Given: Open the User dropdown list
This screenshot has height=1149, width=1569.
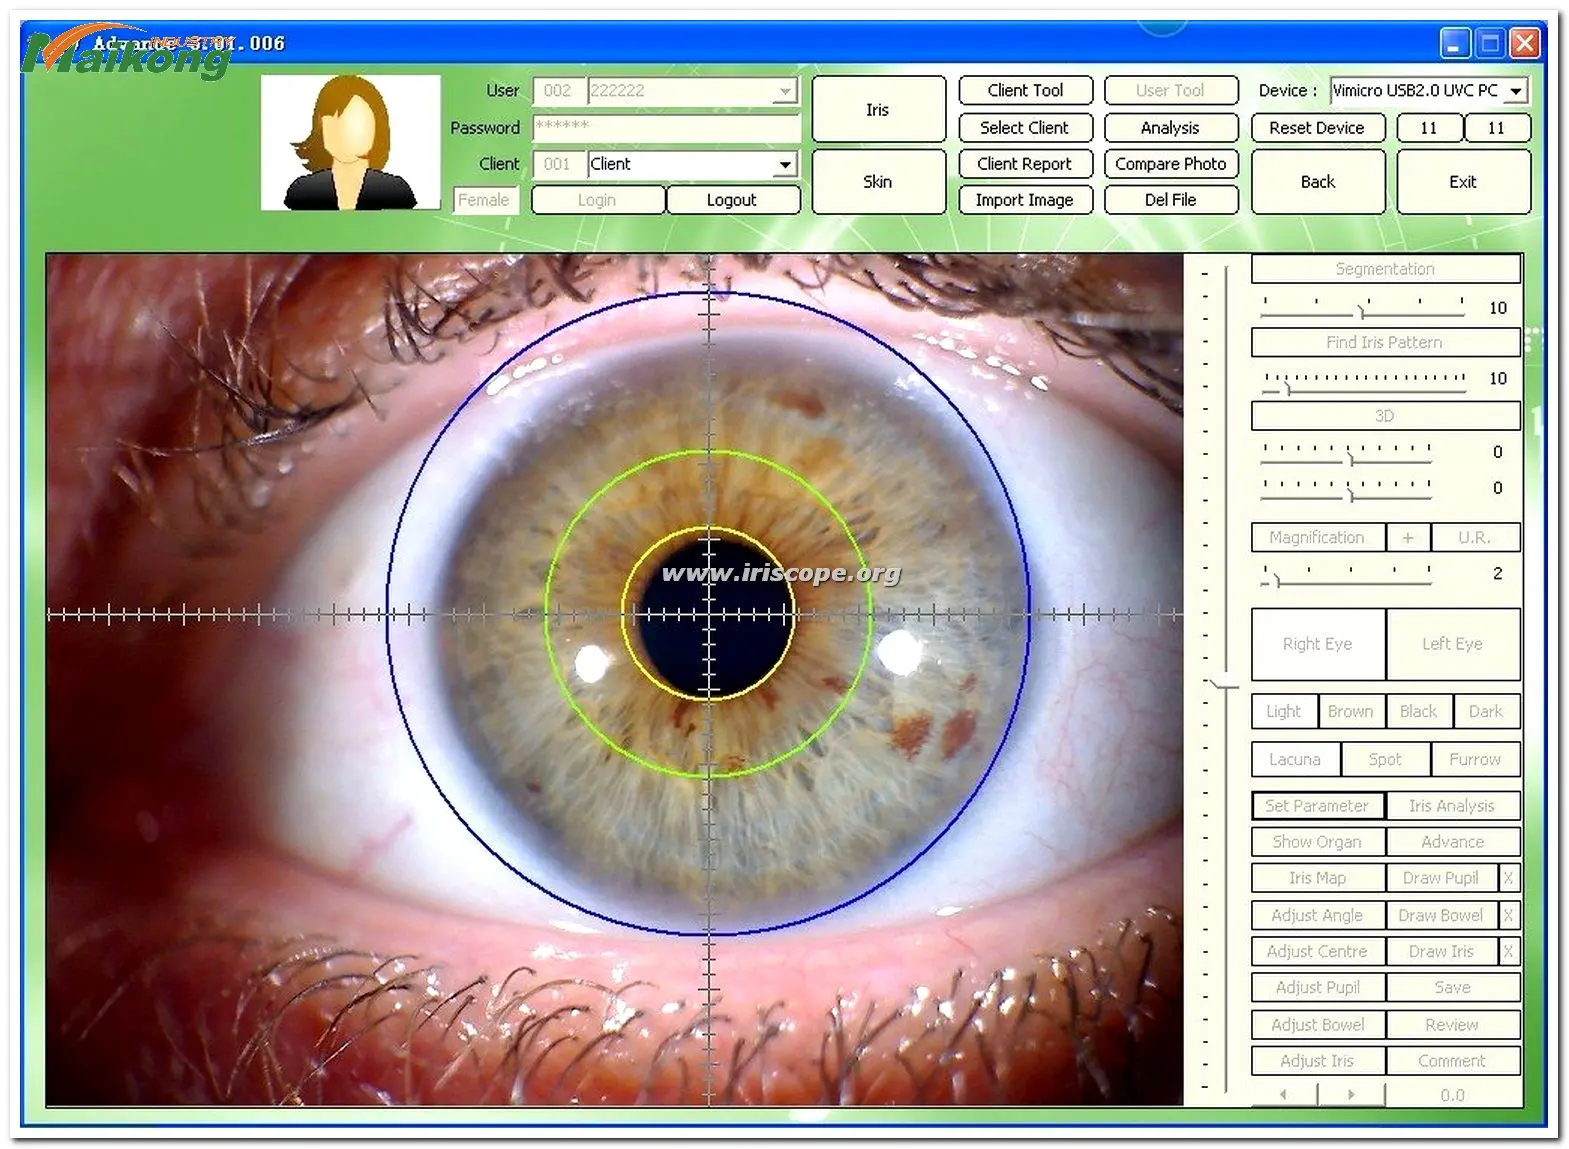Looking at the screenshot, I should [x=785, y=91].
